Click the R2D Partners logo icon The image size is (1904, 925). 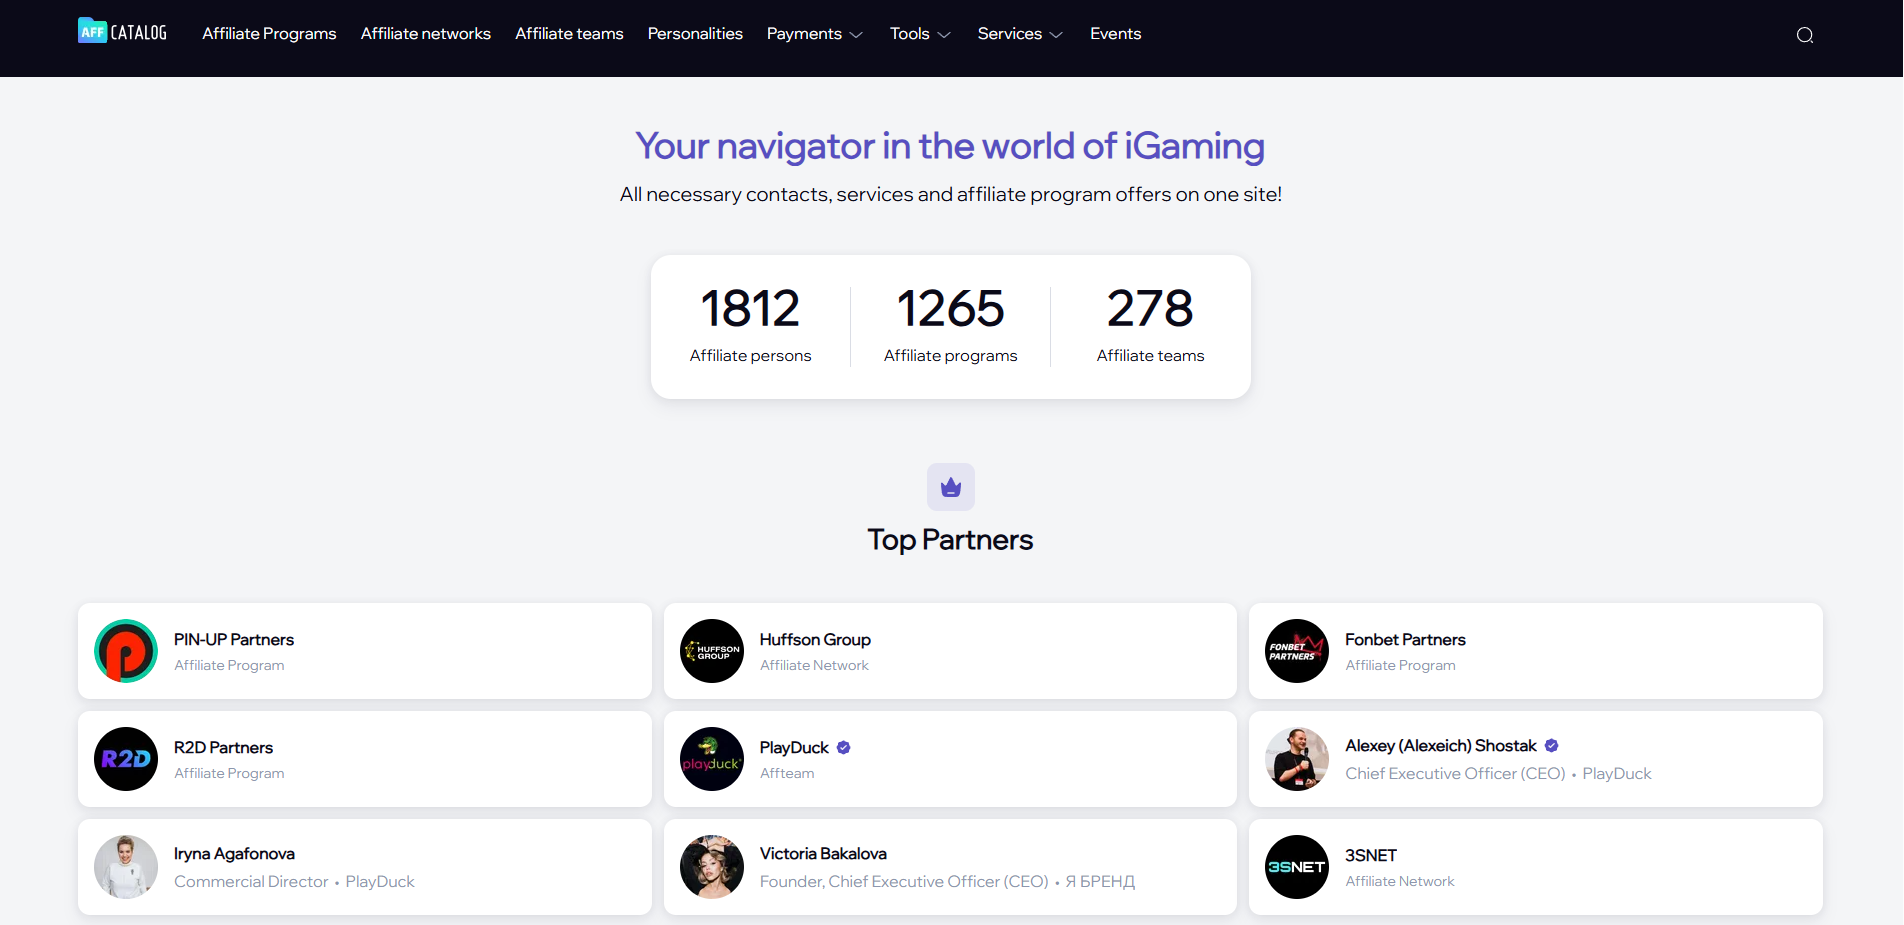point(126,759)
